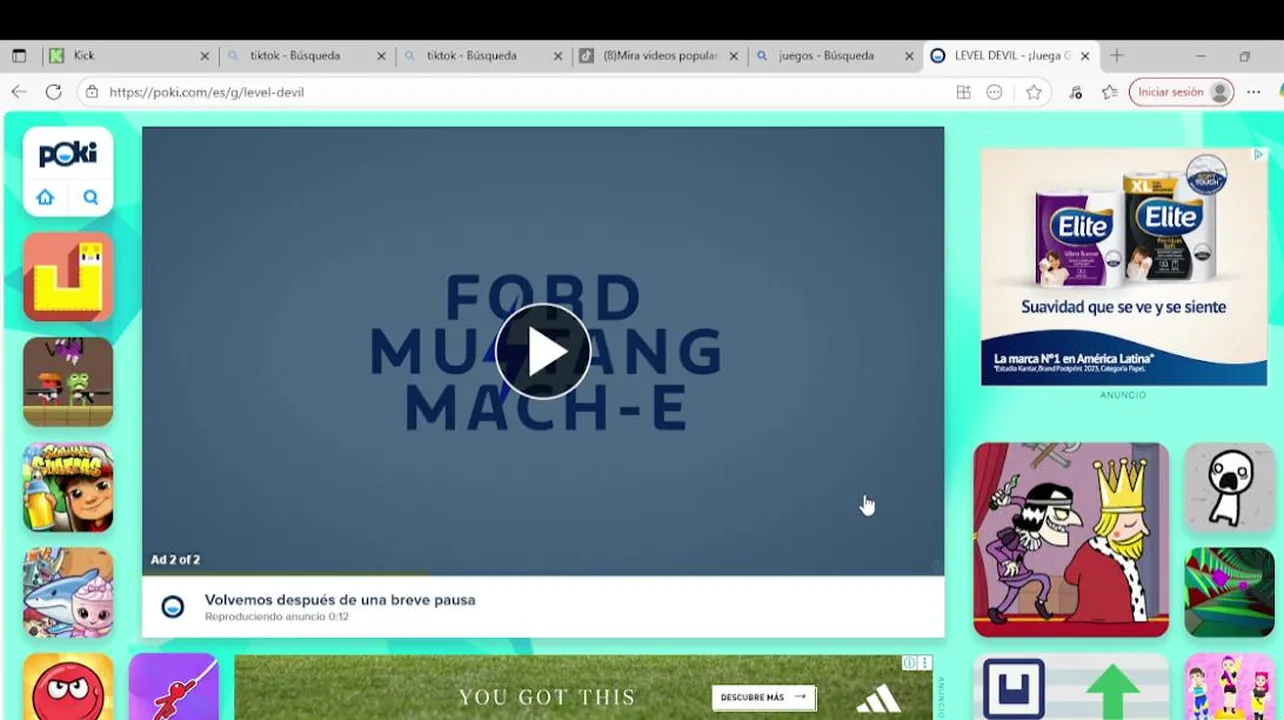Screen dimensions: 1284x720
Task: Open favorites list icon
Action: click(x=1110, y=92)
